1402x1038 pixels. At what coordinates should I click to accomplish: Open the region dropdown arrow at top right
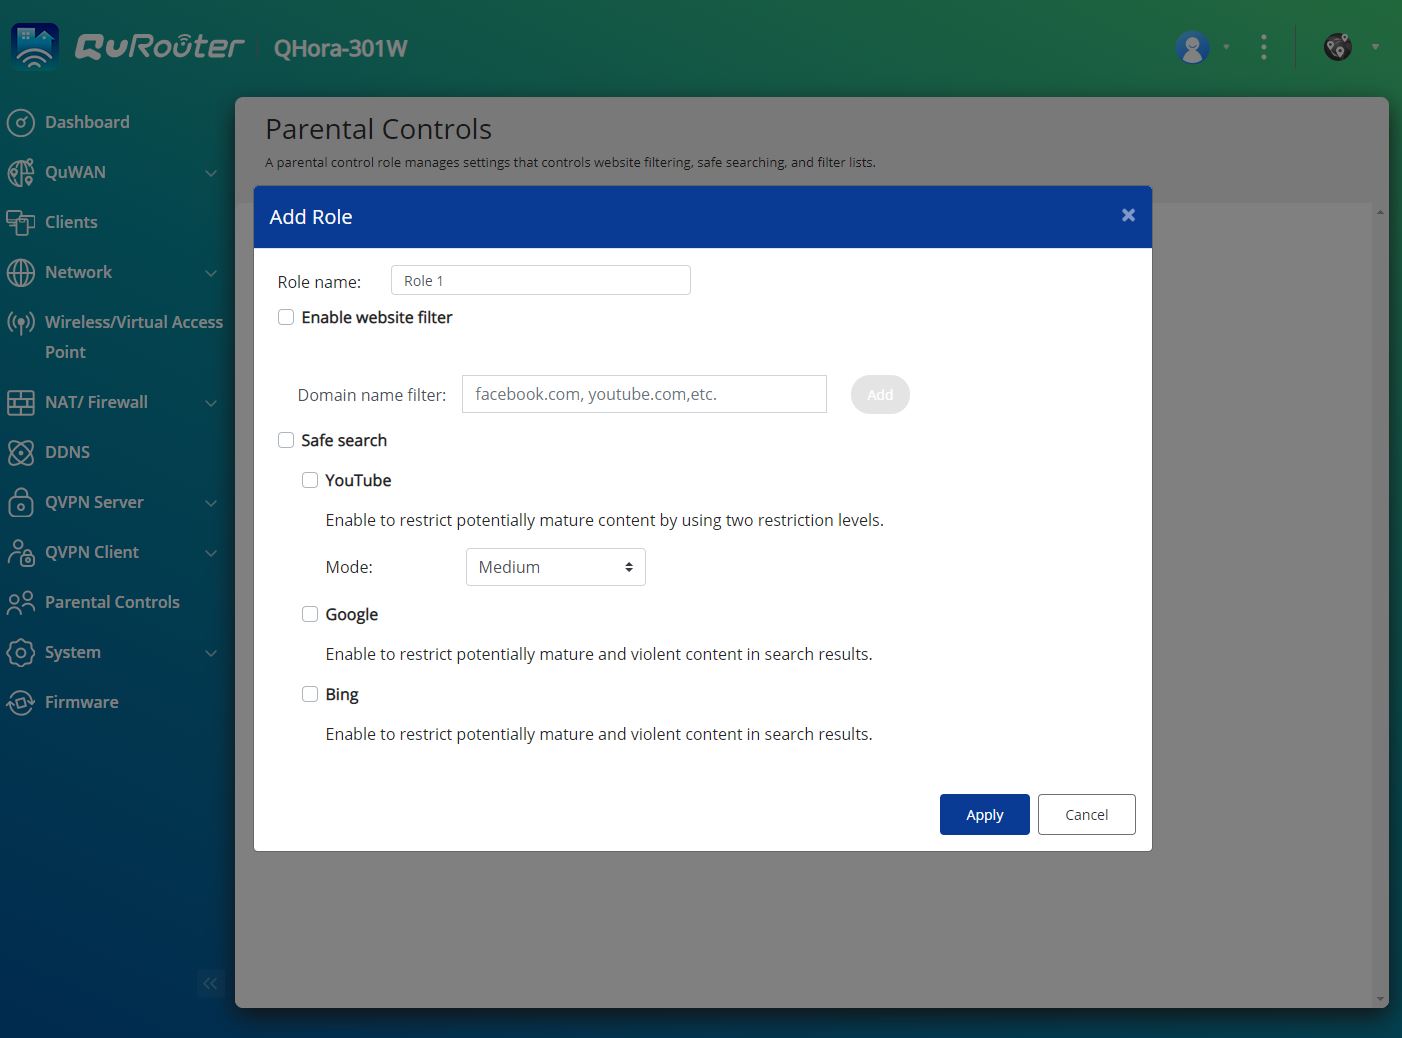1375,47
